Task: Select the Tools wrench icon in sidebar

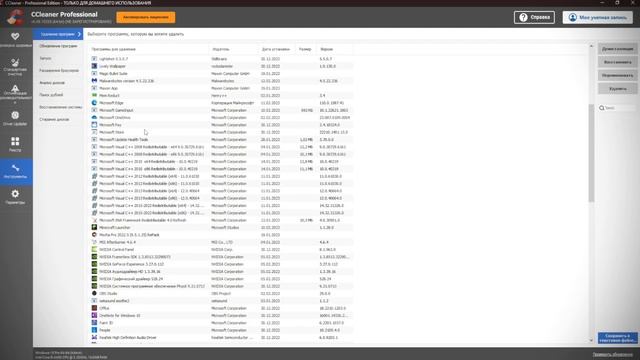Action: [x=15, y=168]
